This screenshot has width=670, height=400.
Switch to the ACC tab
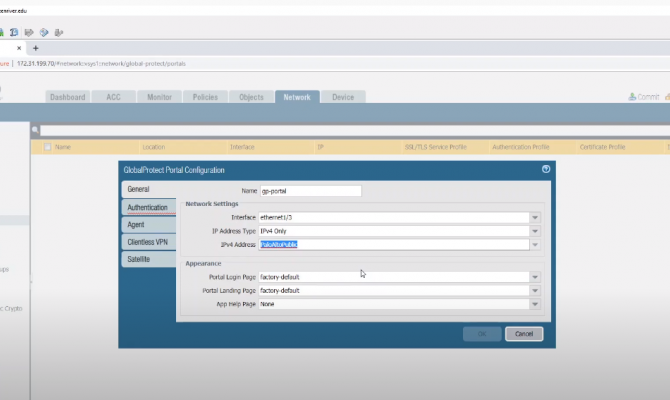click(x=113, y=97)
